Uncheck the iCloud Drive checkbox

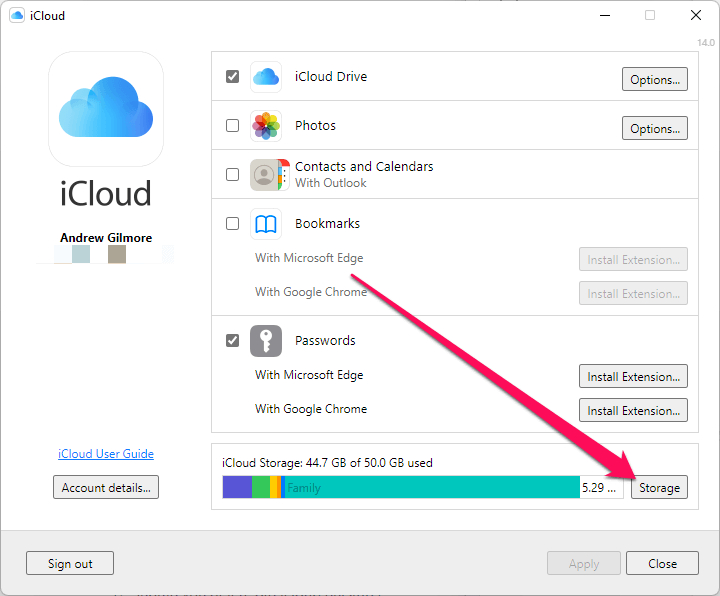(232, 76)
